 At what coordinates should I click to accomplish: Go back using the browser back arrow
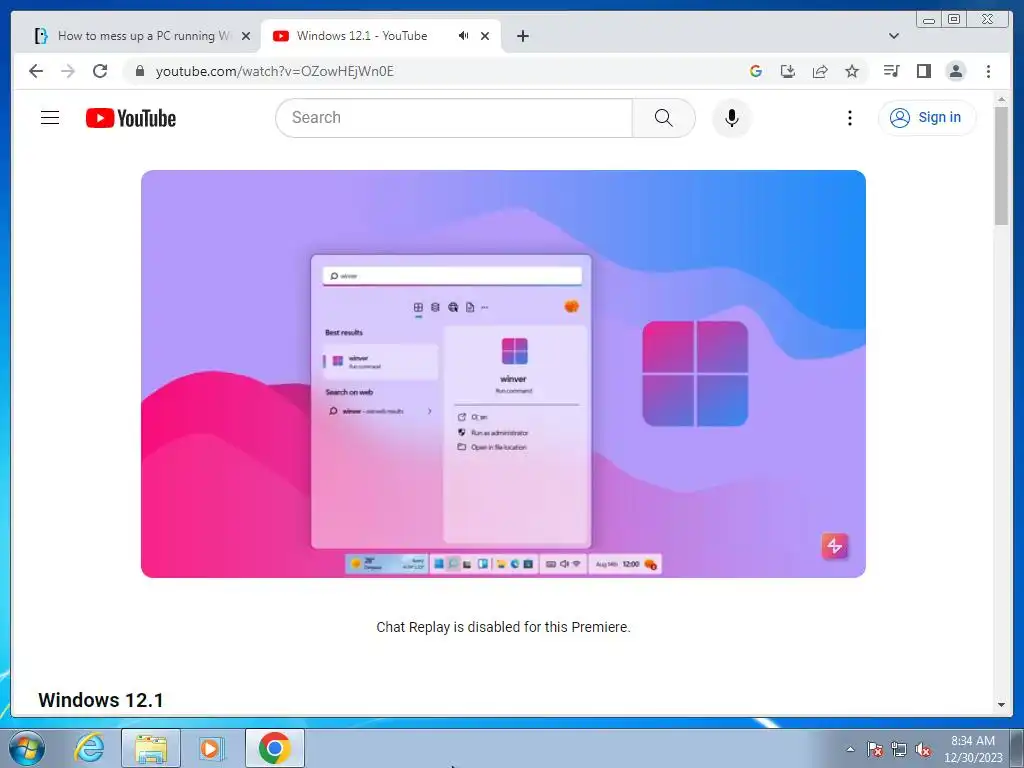pyautogui.click(x=36, y=71)
